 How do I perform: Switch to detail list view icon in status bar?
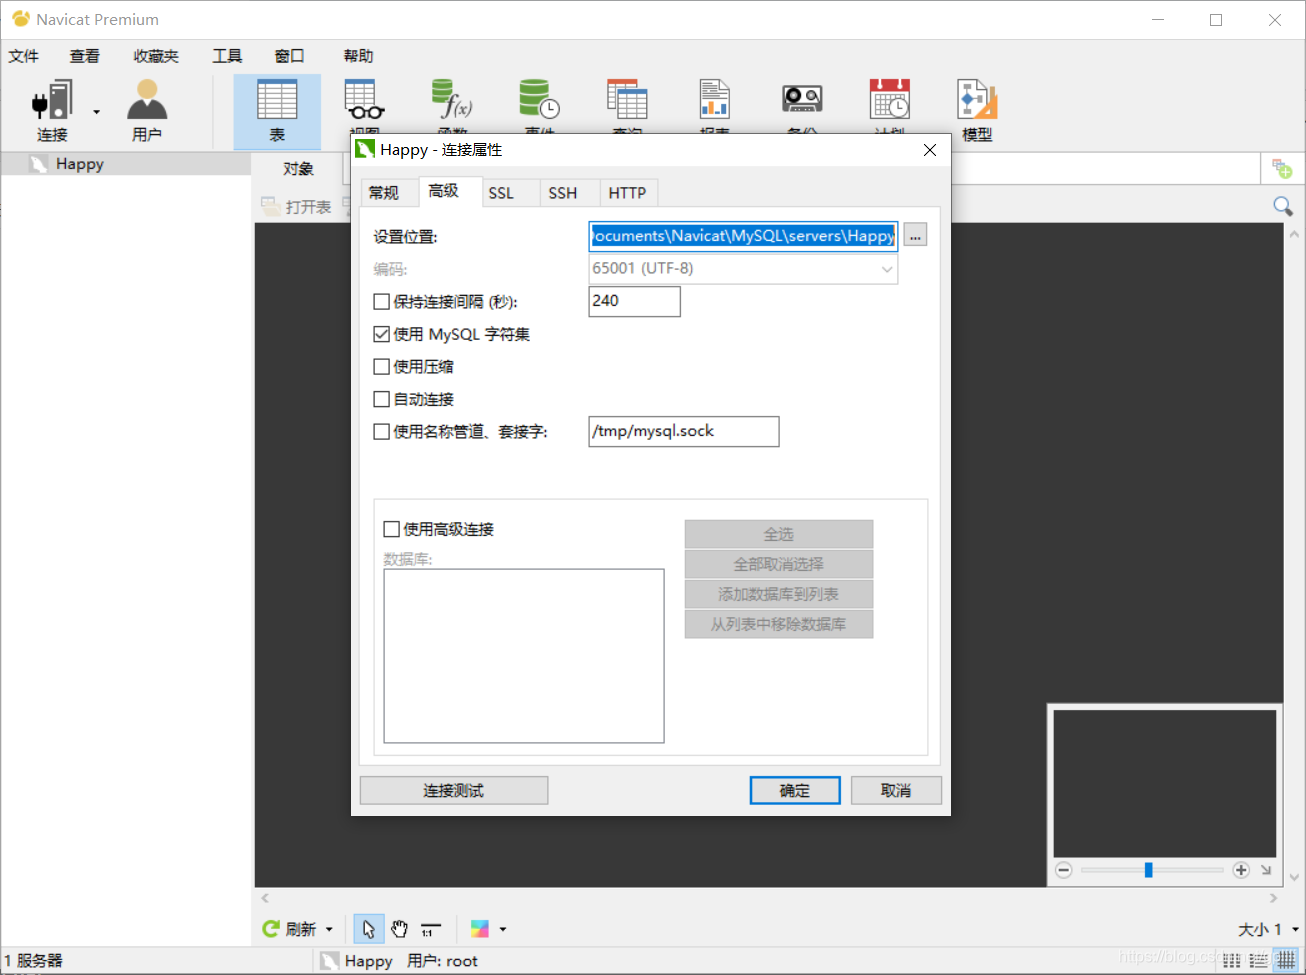click(x=1259, y=960)
